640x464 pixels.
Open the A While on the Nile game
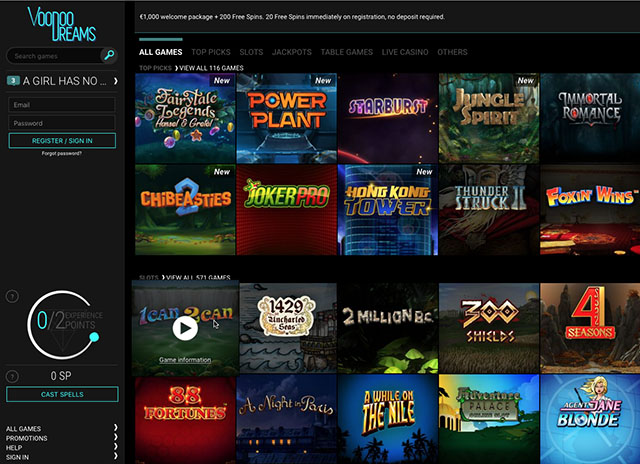[x=388, y=420]
